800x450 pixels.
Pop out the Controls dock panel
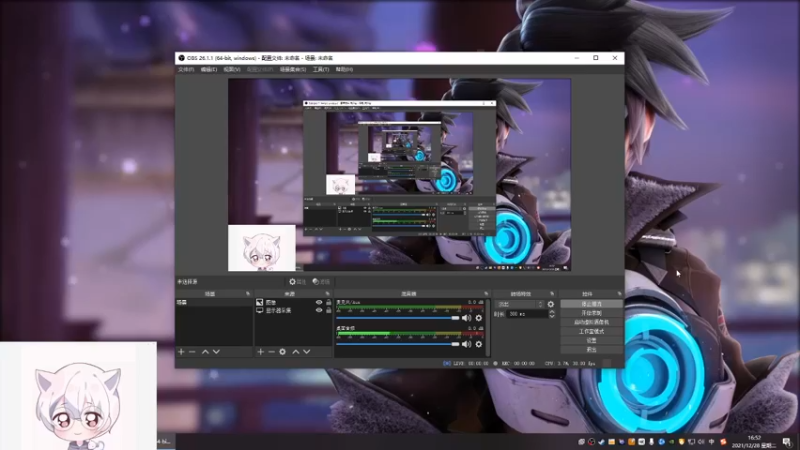[619, 294]
